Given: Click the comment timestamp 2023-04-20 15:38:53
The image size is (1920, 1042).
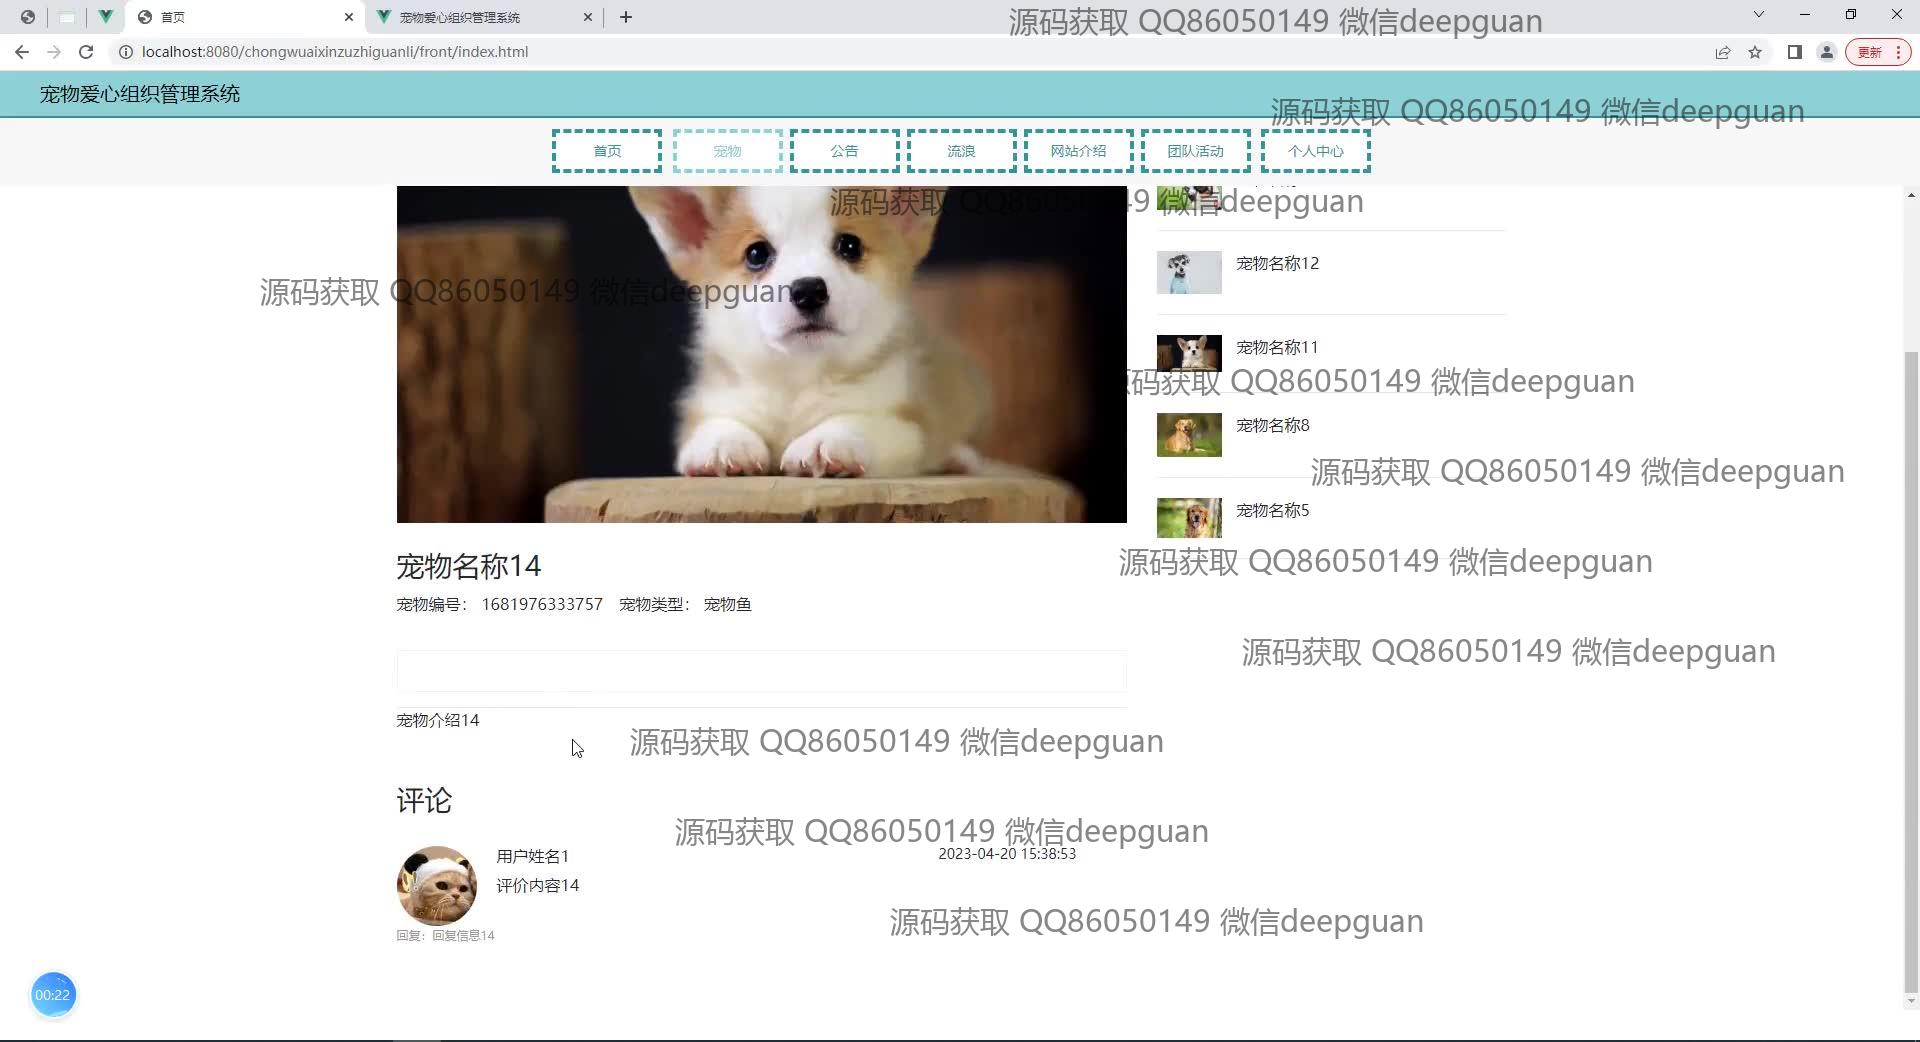Looking at the screenshot, I should [x=1007, y=854].
